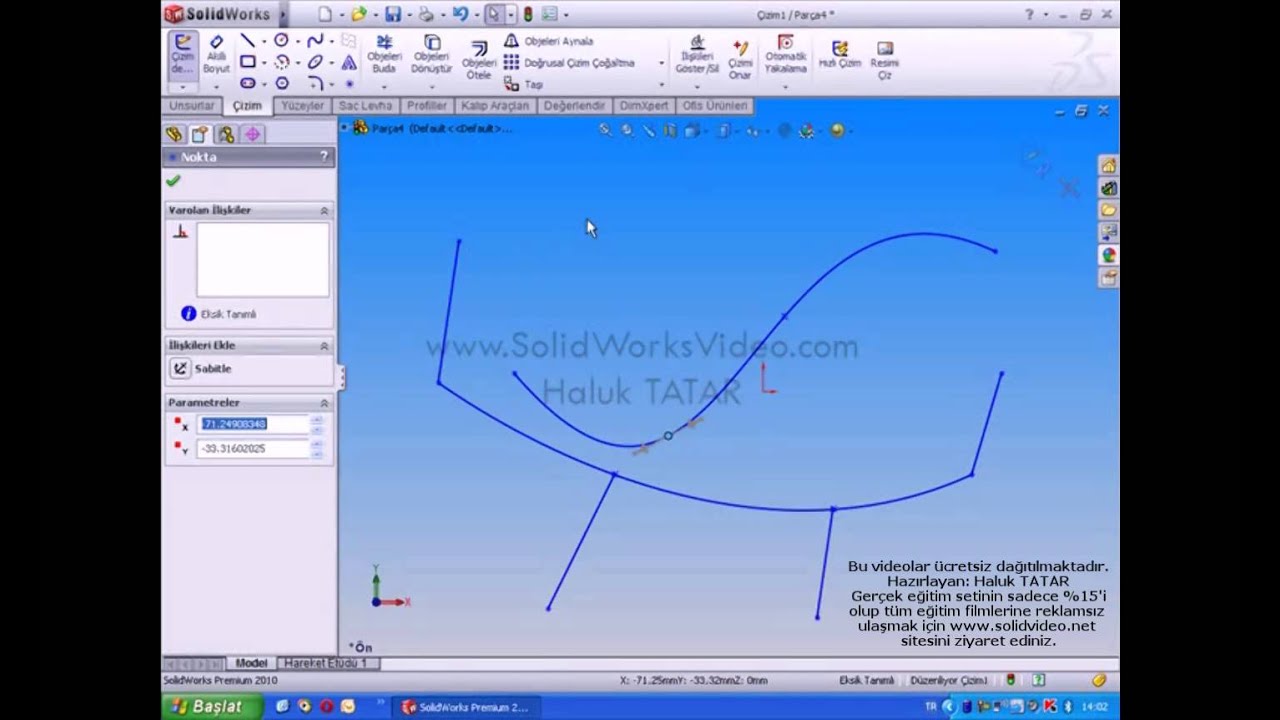The height and width of the screenshot is (720, 1280).
Task: Click the Çizim (Sketch) tool icon
Action: tap(182, 55)
